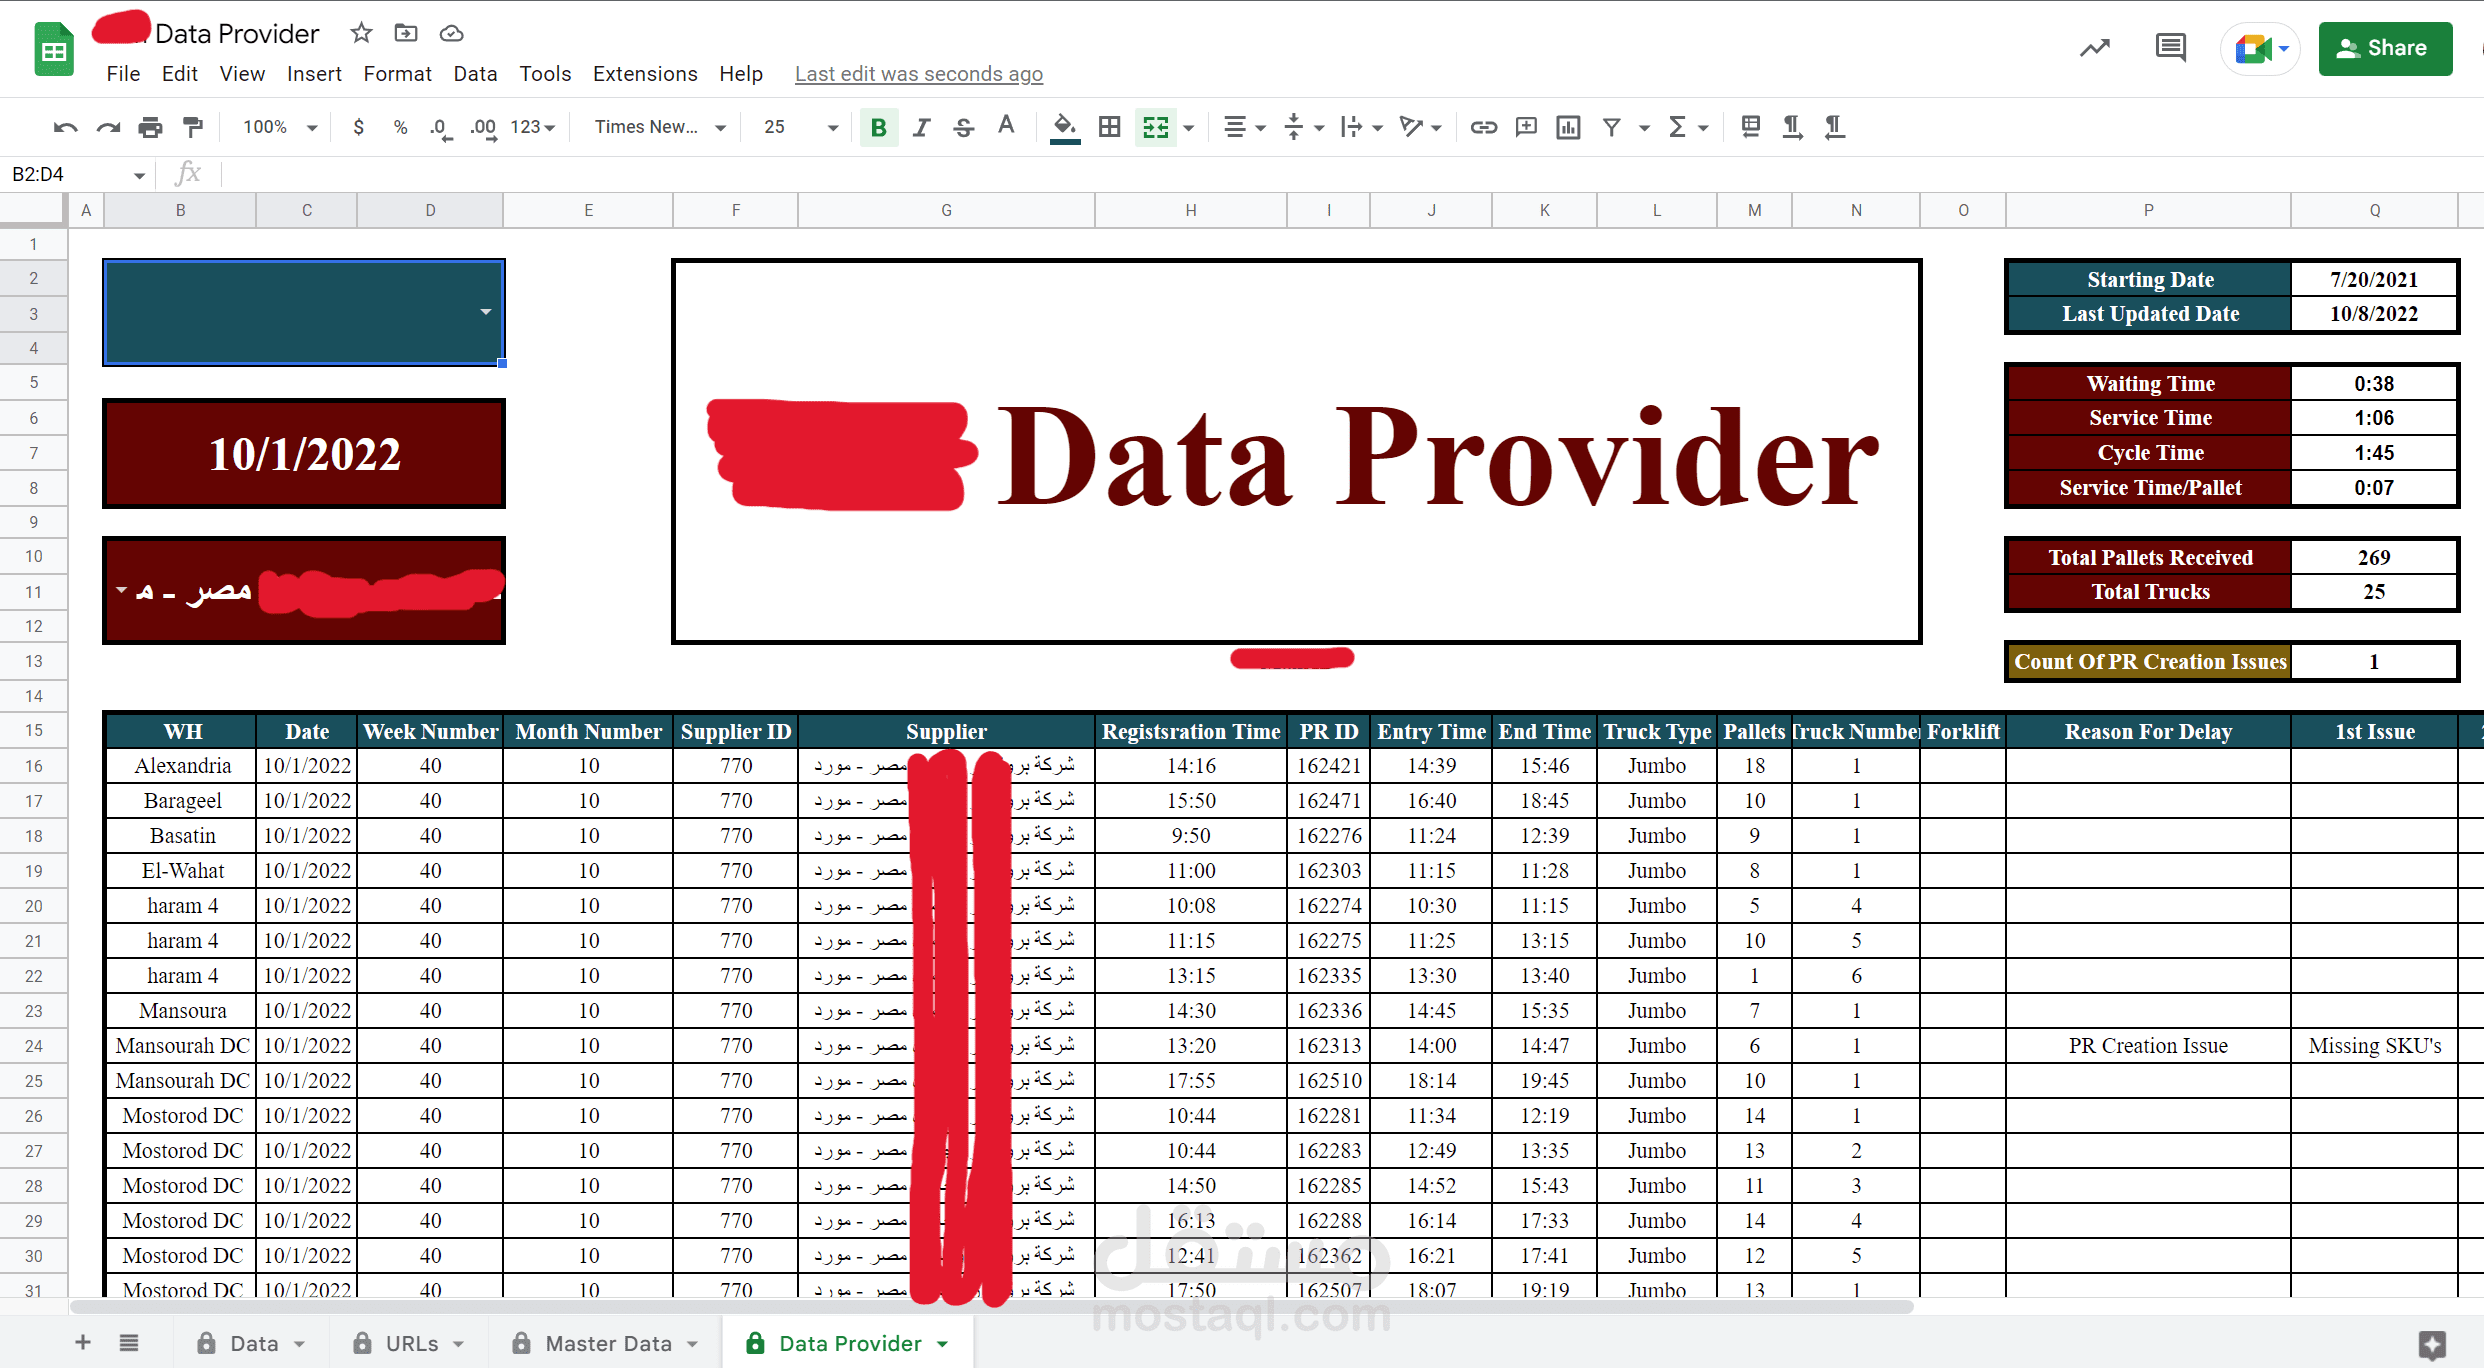
Task: Click the green Share button
Action: 2384,48
